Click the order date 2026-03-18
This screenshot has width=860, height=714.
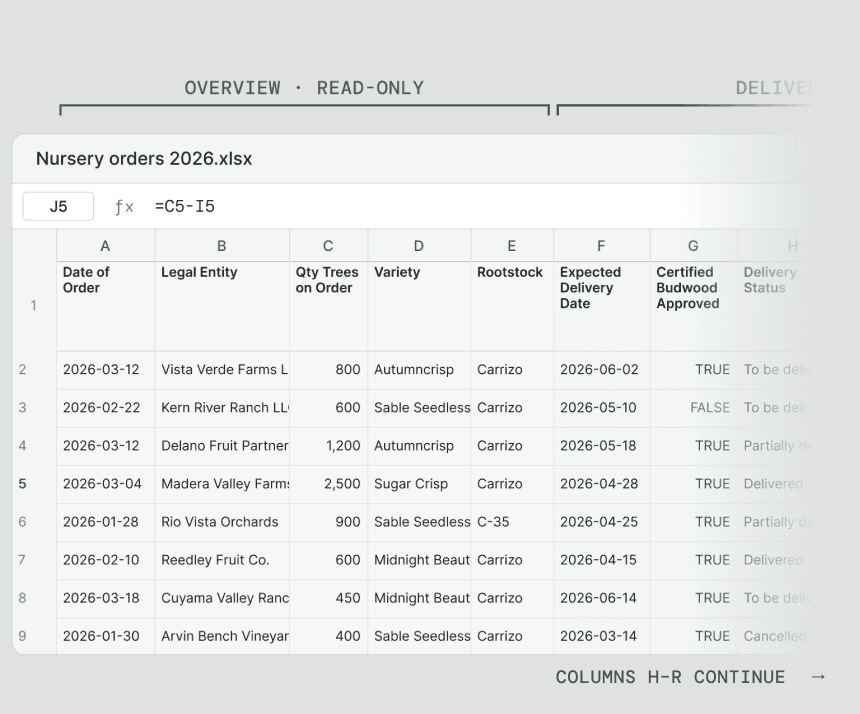click(x=105, y=598)
